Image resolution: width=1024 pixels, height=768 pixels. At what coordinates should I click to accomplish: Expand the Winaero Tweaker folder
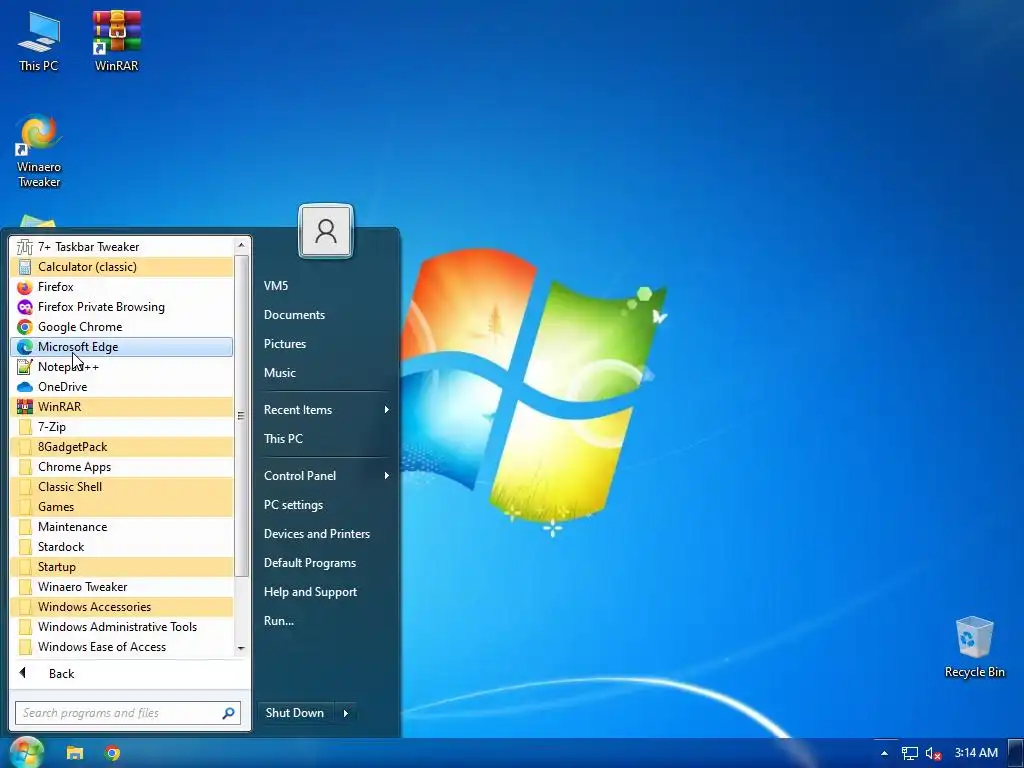point(122,587)
